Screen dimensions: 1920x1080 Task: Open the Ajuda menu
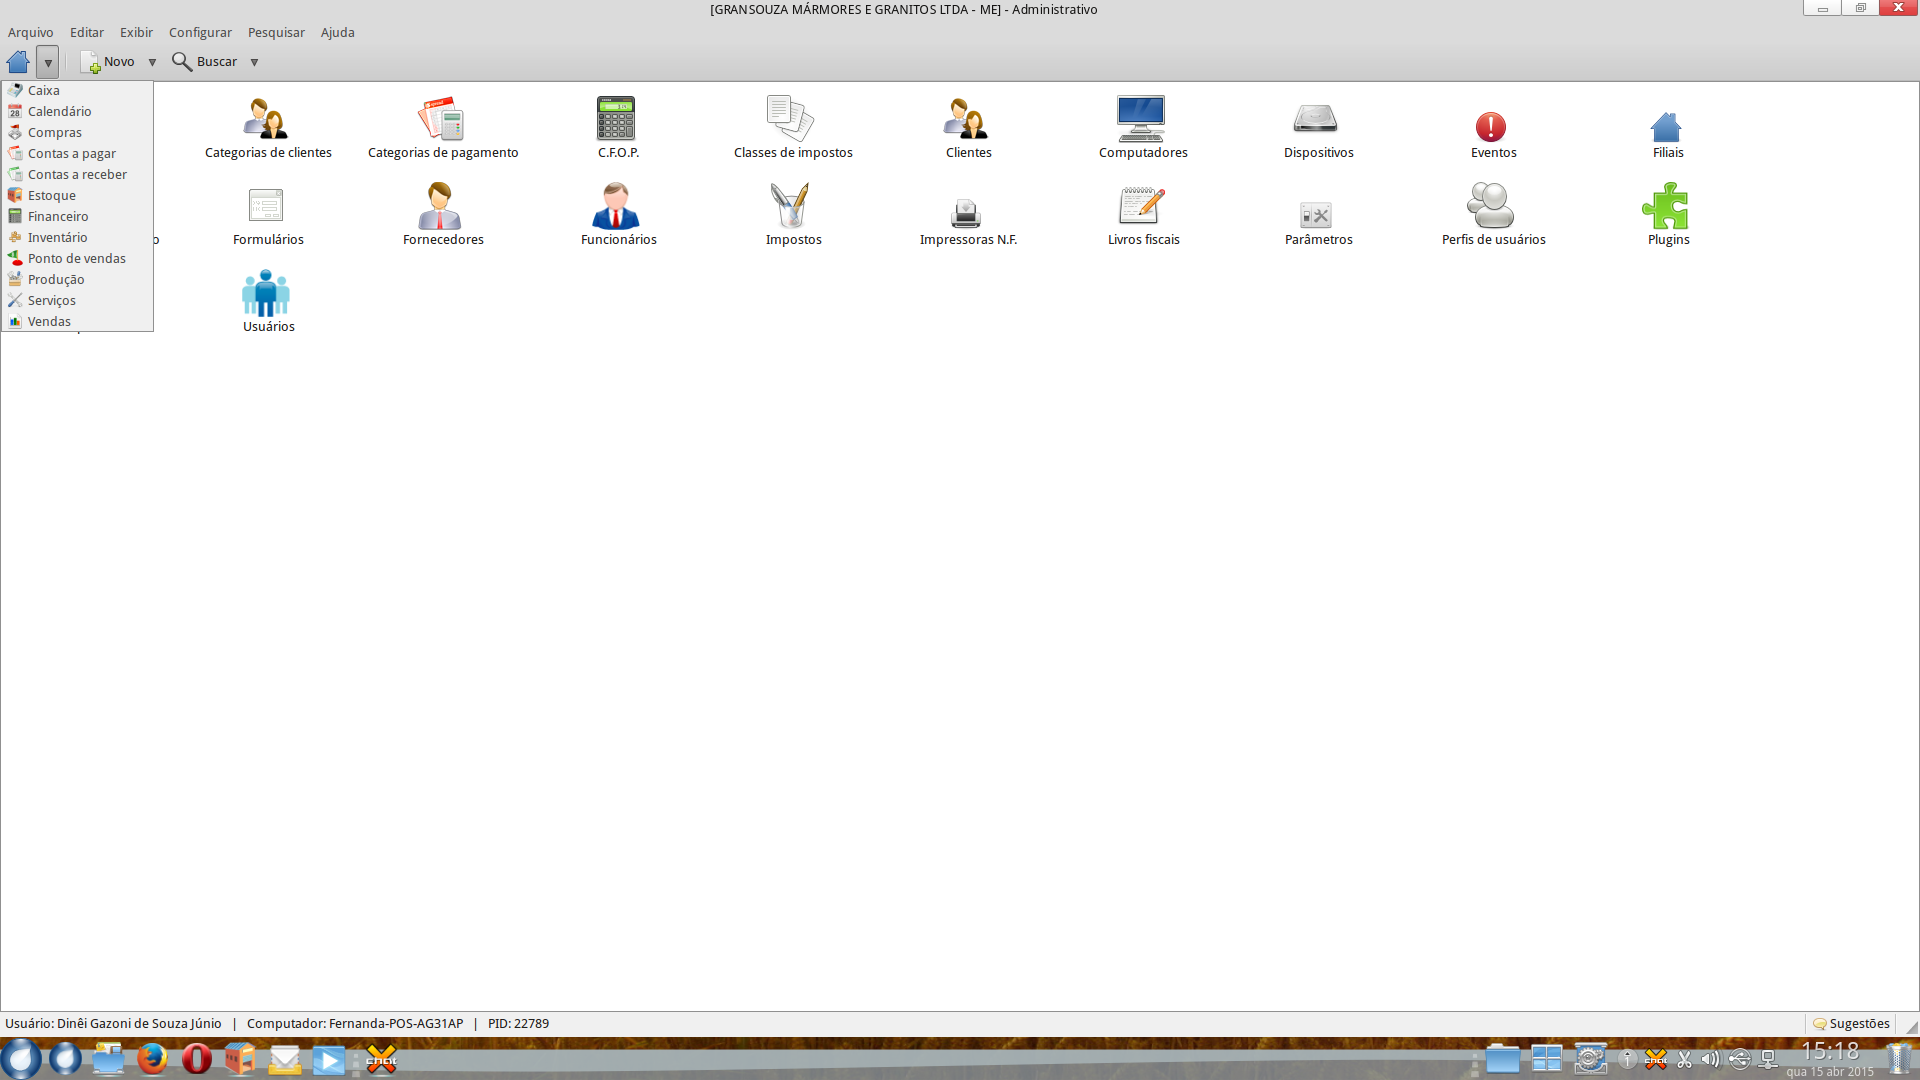tap(338, 32)
